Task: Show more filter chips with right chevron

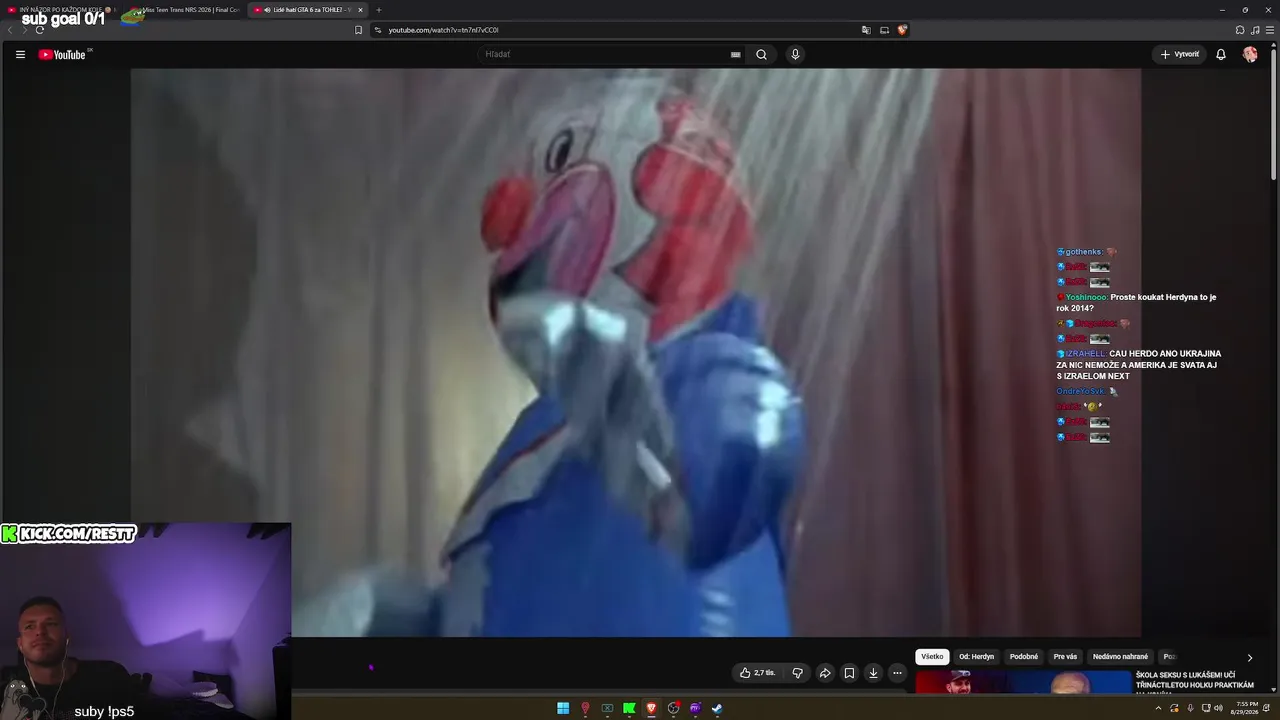Action: [1249, 658]
